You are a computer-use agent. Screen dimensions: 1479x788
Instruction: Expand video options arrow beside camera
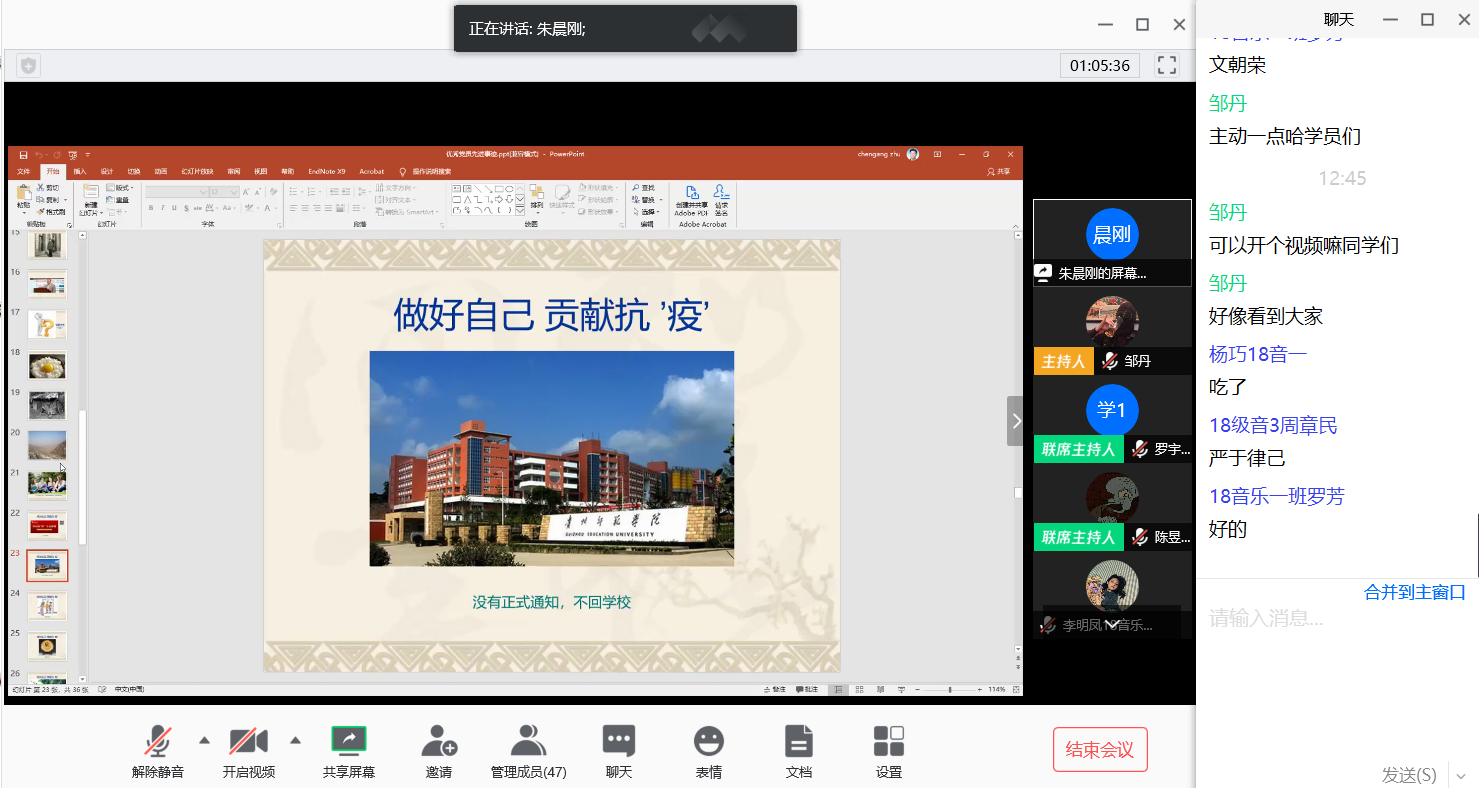pyautogui.click(x=295, y=740)
